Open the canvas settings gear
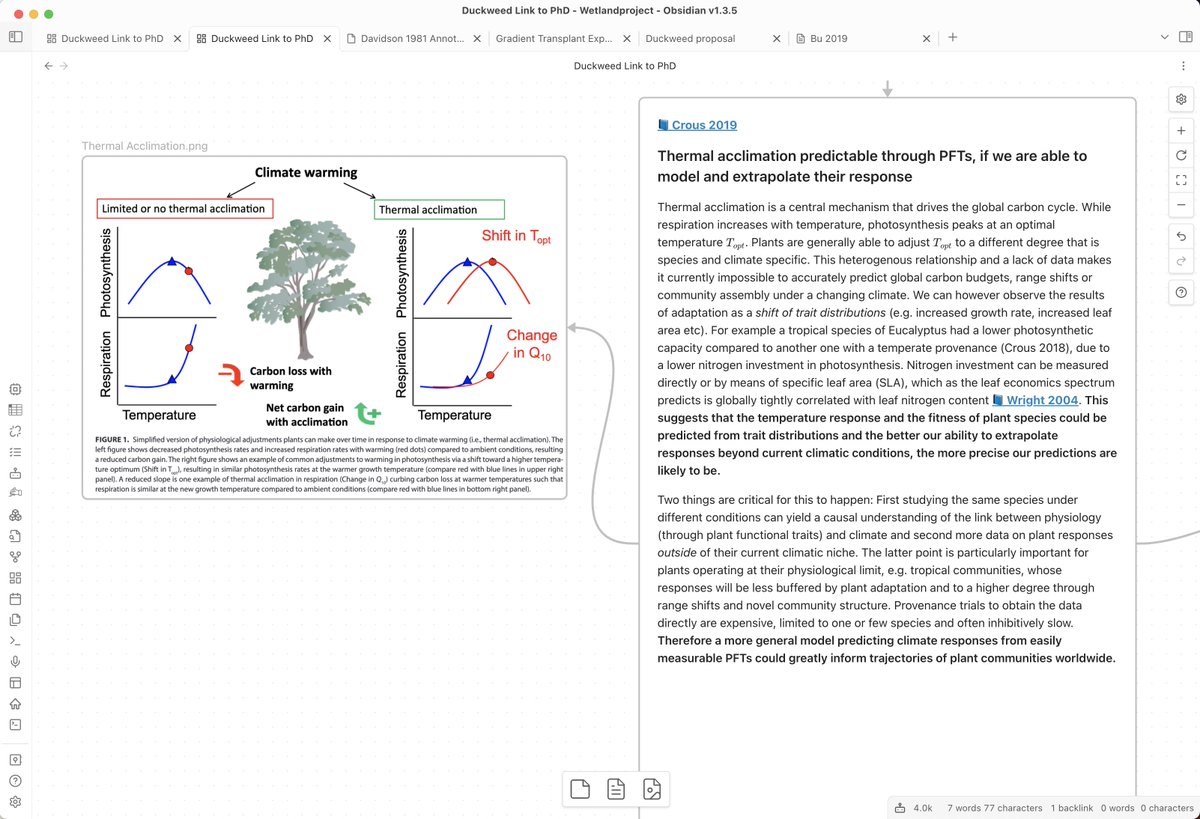Screen dimensions: 1200x819 (x=1181, y=99)
